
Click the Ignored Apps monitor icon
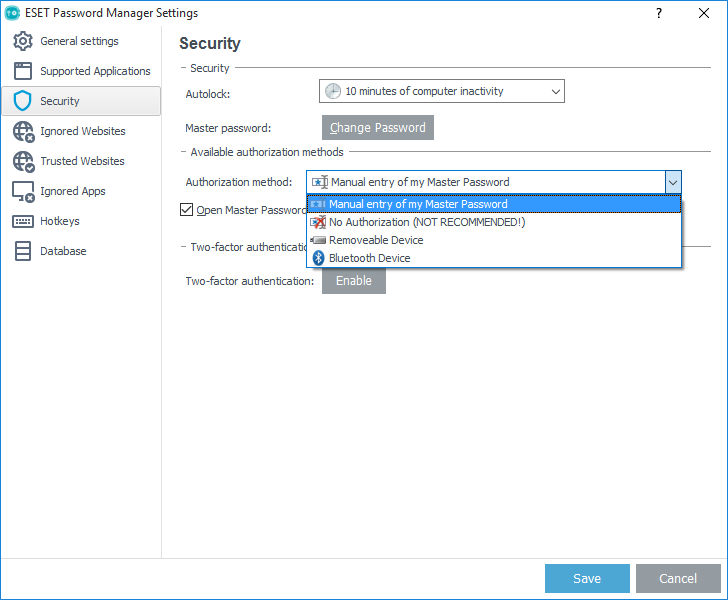(x=23, y=191)
